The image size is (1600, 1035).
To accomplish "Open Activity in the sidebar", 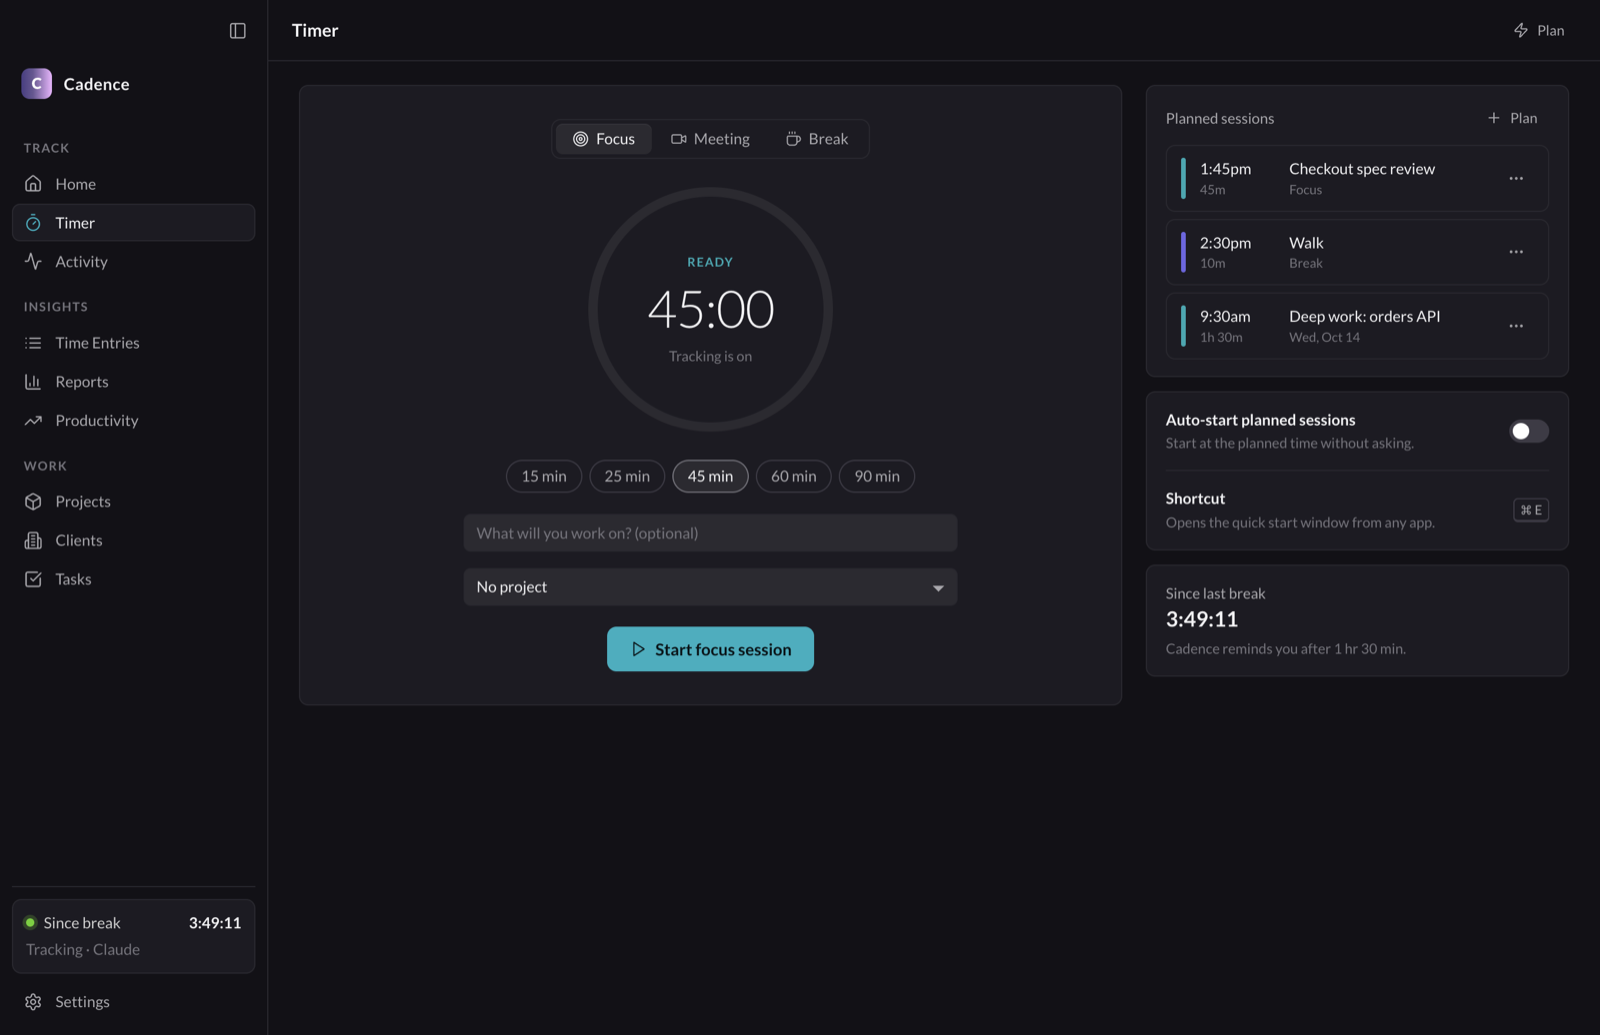I will (133, 262).
